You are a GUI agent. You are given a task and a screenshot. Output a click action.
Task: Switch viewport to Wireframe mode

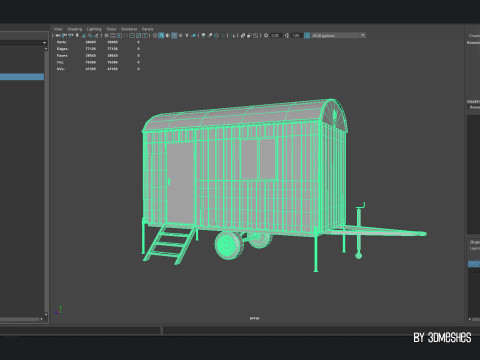155,35
